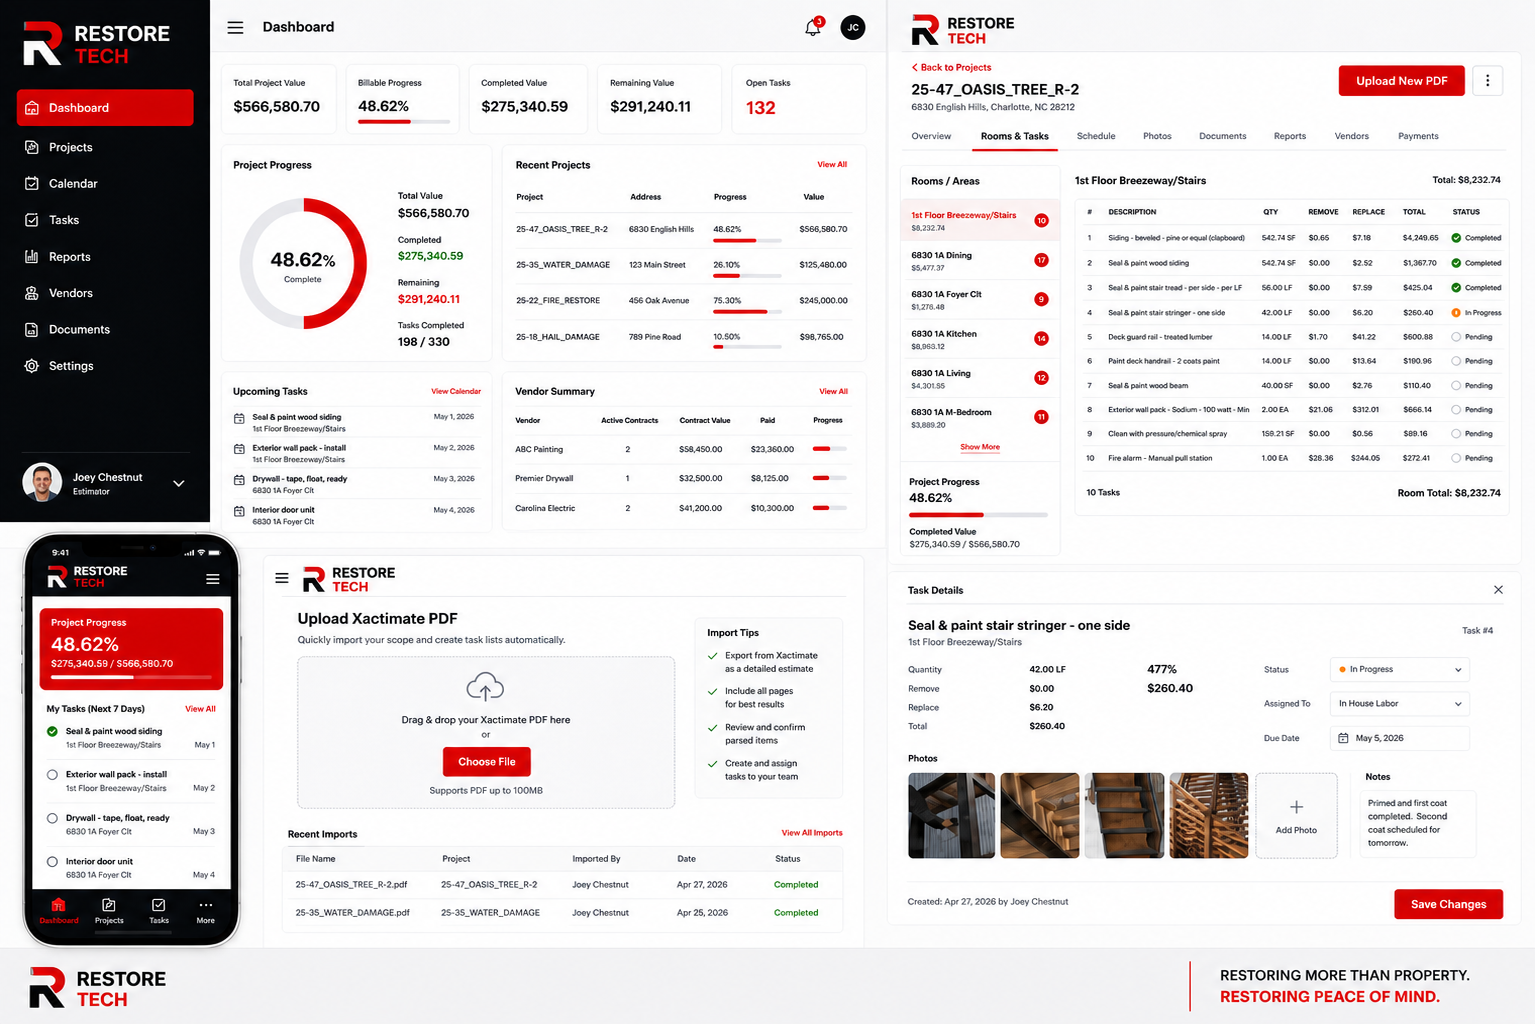Click the Choose File button
Screen dimensions: 1535x1024
point(487,762)
